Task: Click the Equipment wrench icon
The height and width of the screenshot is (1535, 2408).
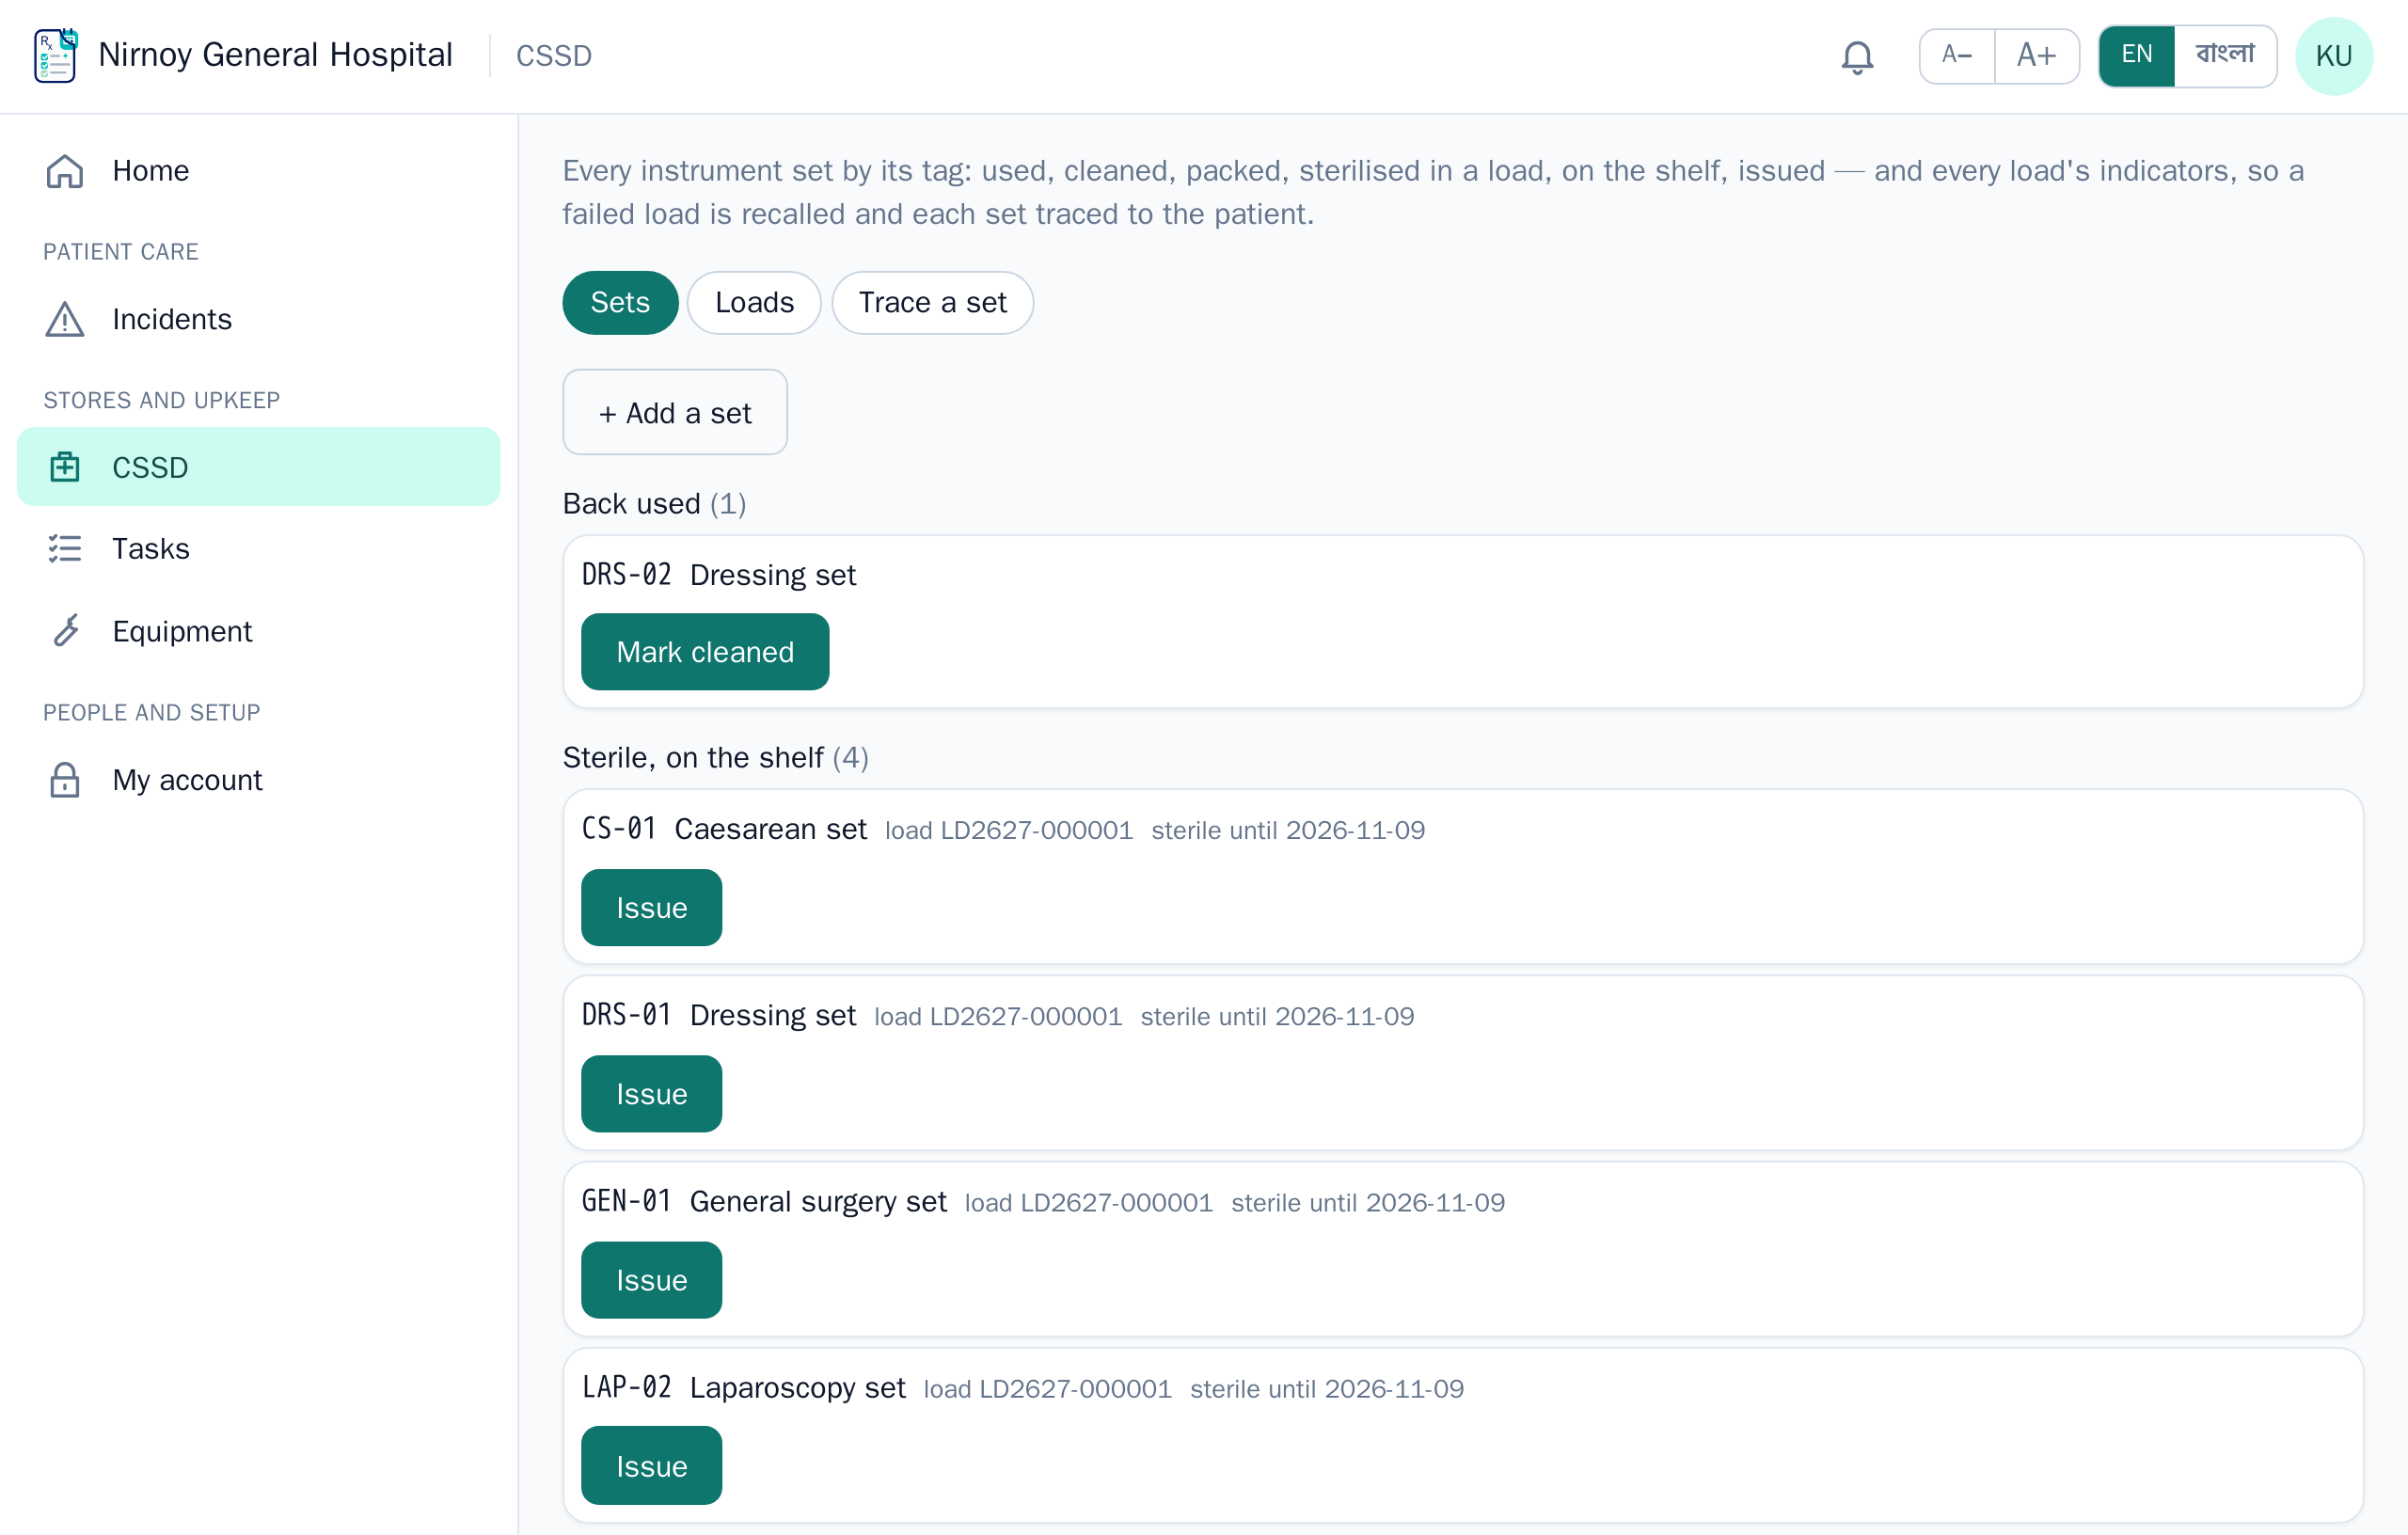Action: (x=65, y=631)
